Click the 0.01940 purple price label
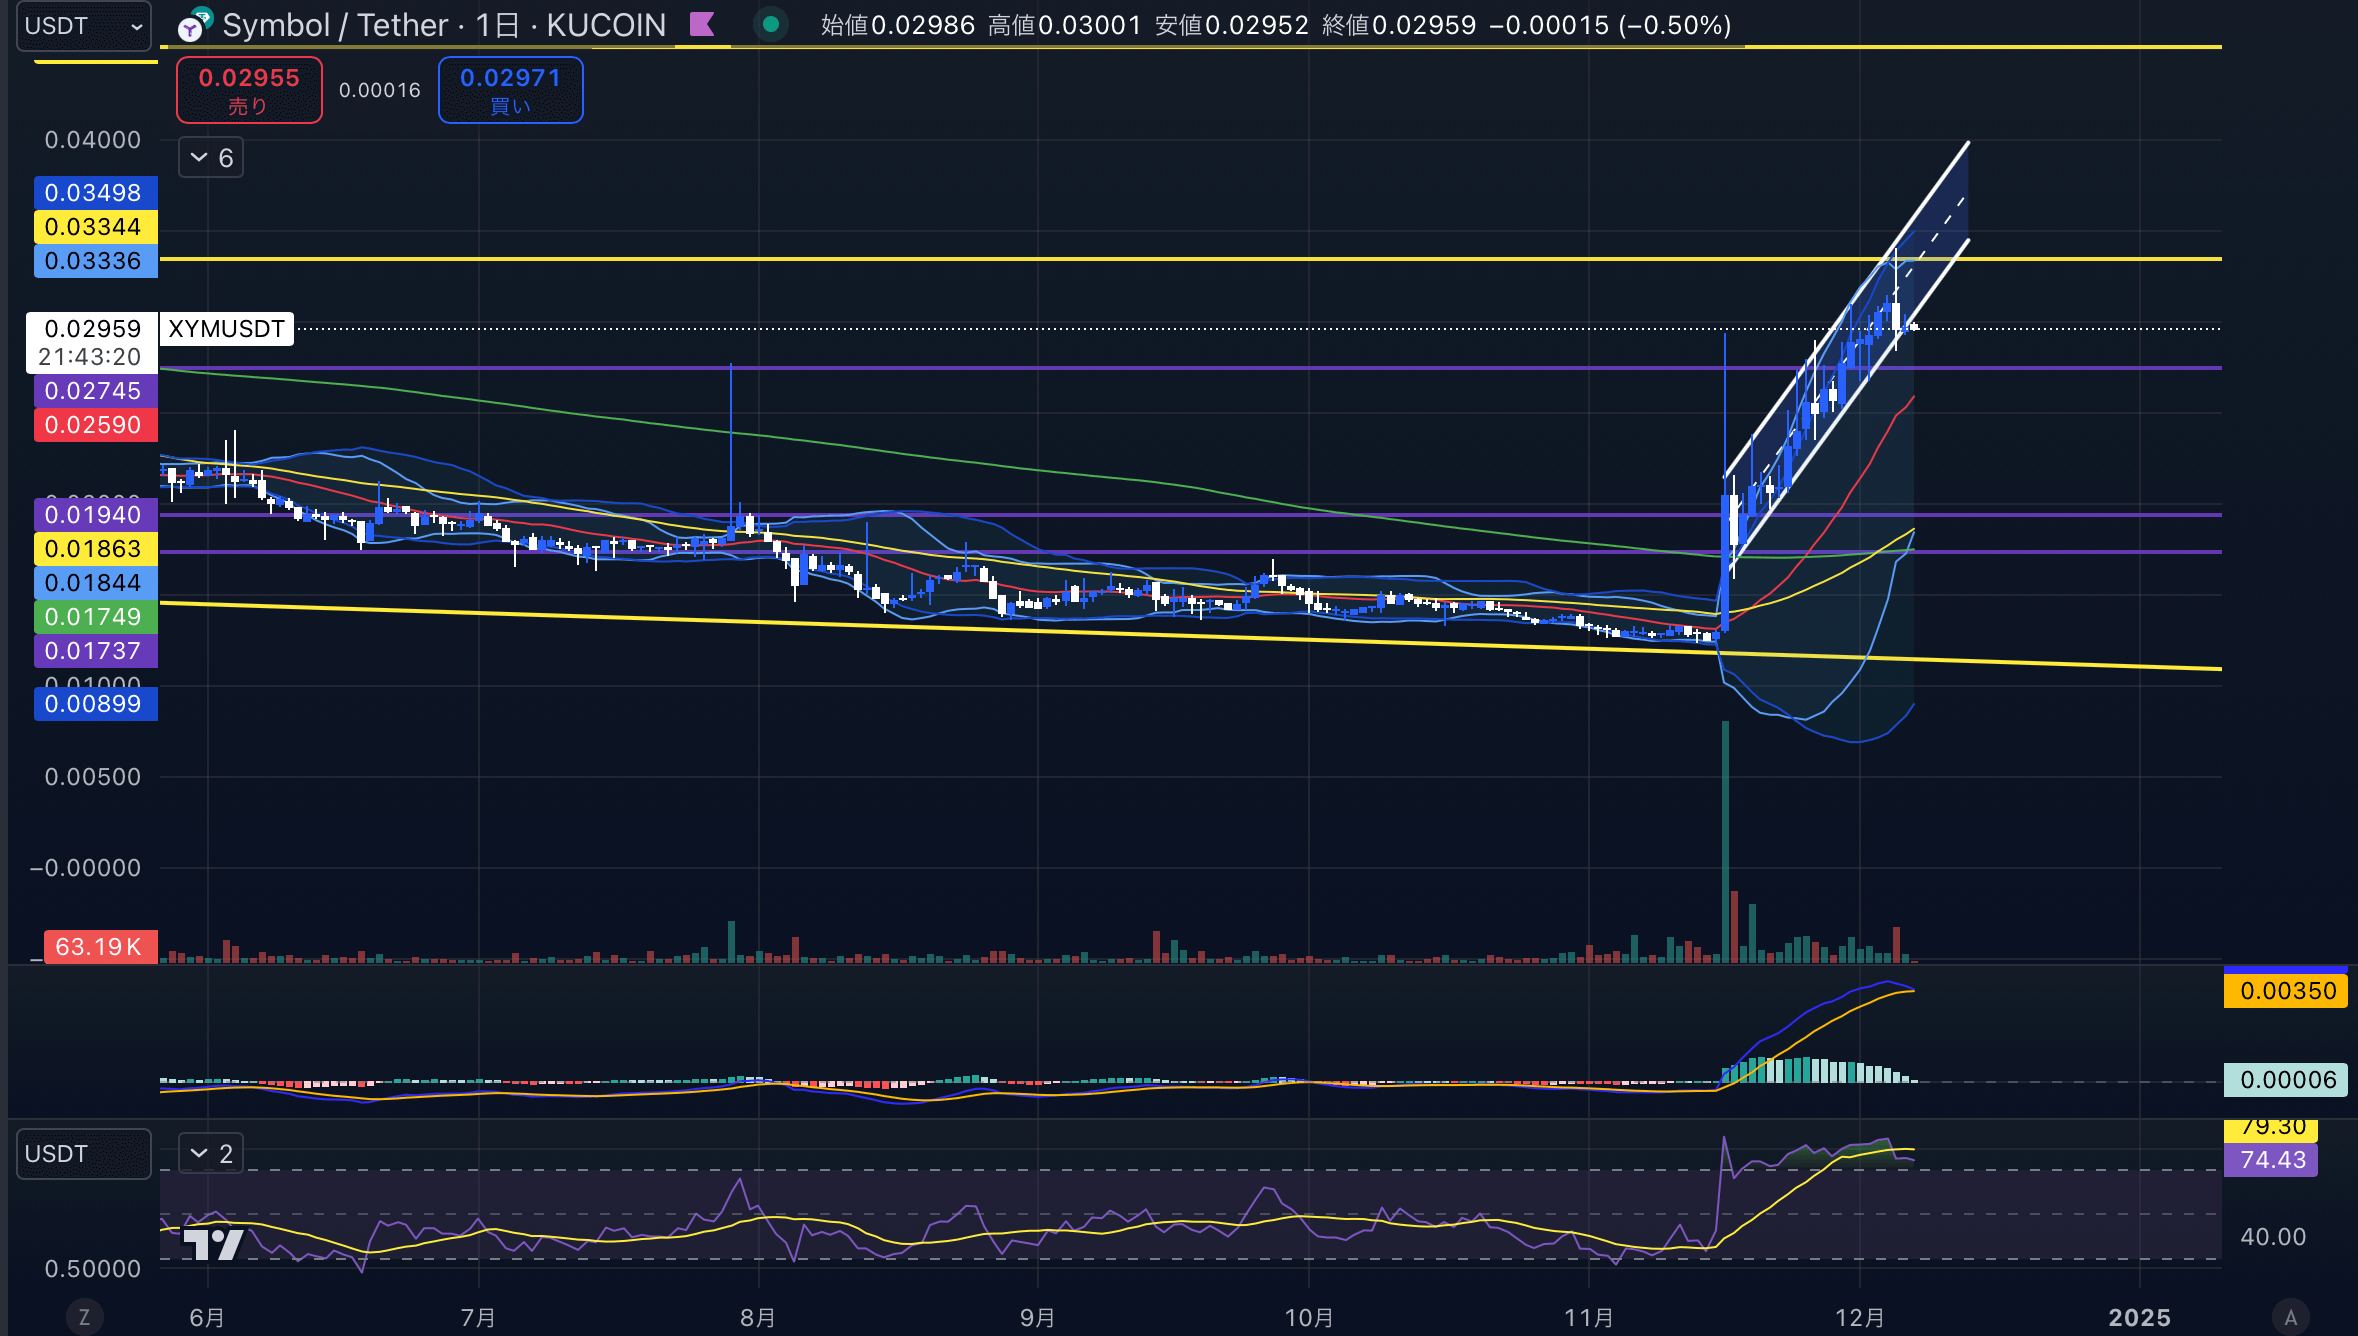Image resolution: width=2358 pixels, height=1336 pixels. pyautogui.click(x=95, y=515)
